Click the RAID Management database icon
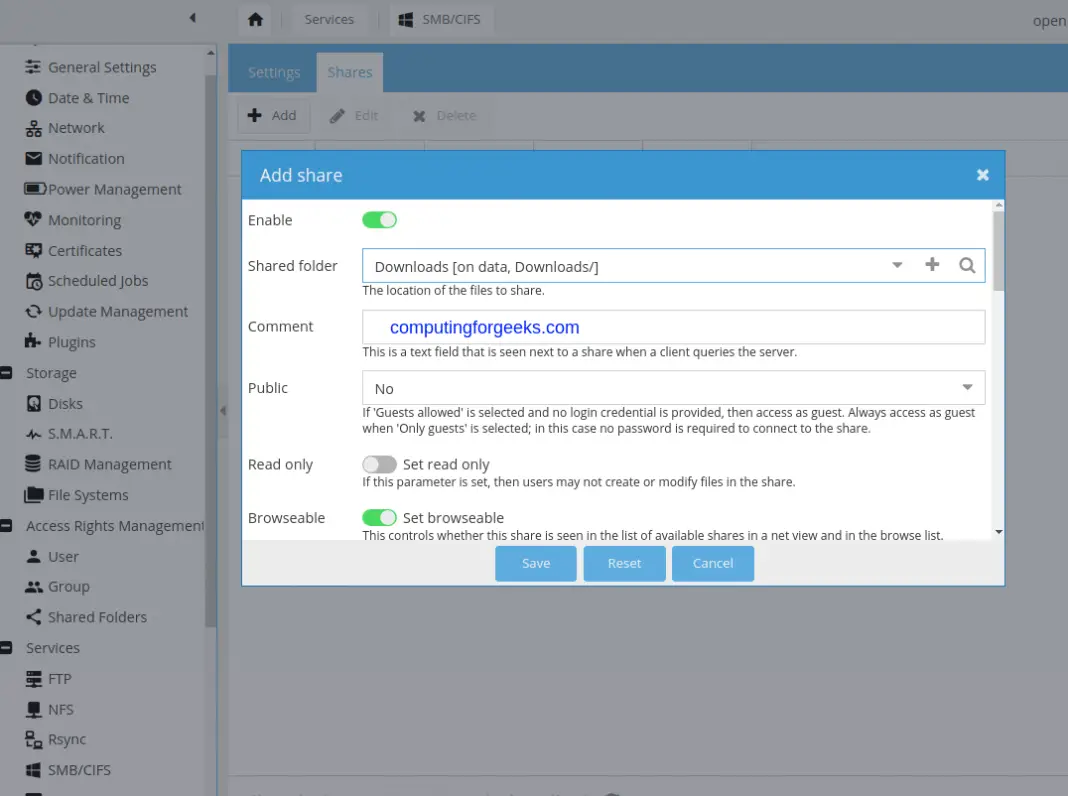Image resolution: width=1068 pixels, height=796 pixels. [34, 464]
